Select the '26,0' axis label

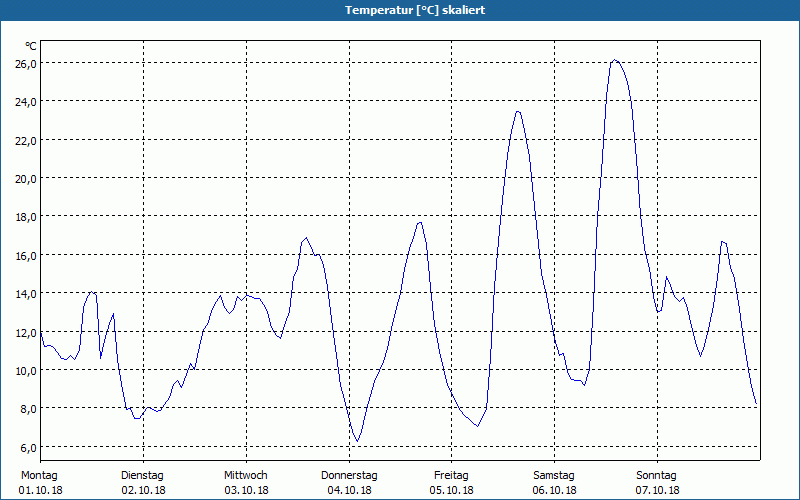click(x=26, y=63)
